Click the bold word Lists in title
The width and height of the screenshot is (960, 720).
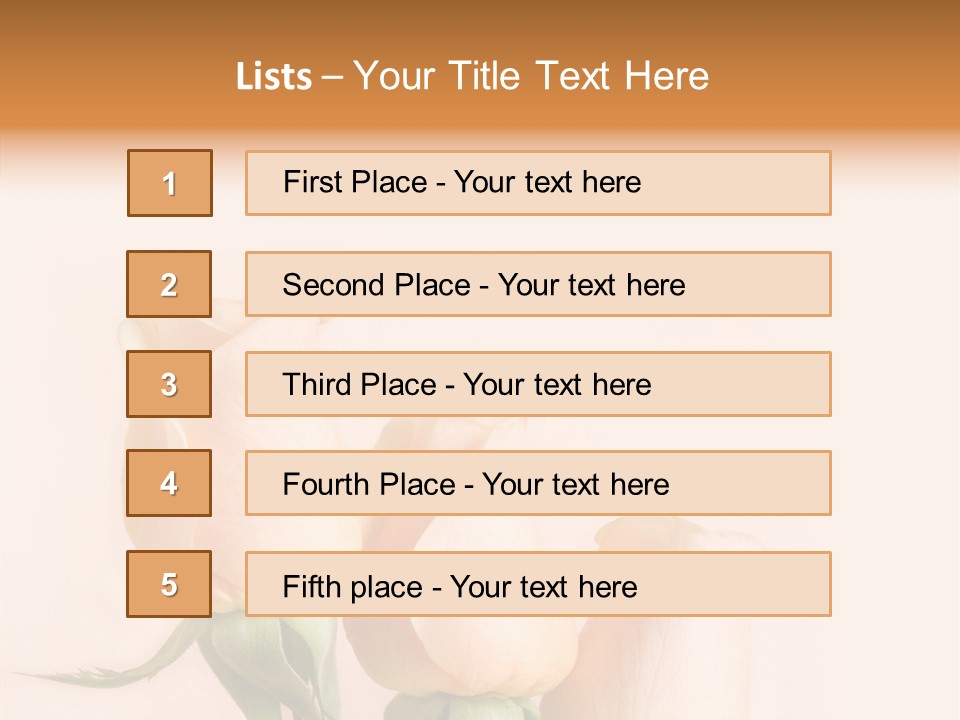click(x=274, y=76)
